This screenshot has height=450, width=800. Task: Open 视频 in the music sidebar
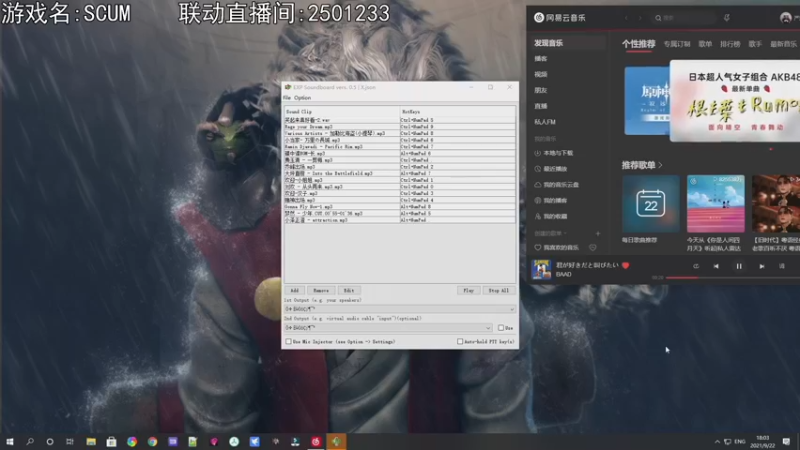[x=541, y=74]
